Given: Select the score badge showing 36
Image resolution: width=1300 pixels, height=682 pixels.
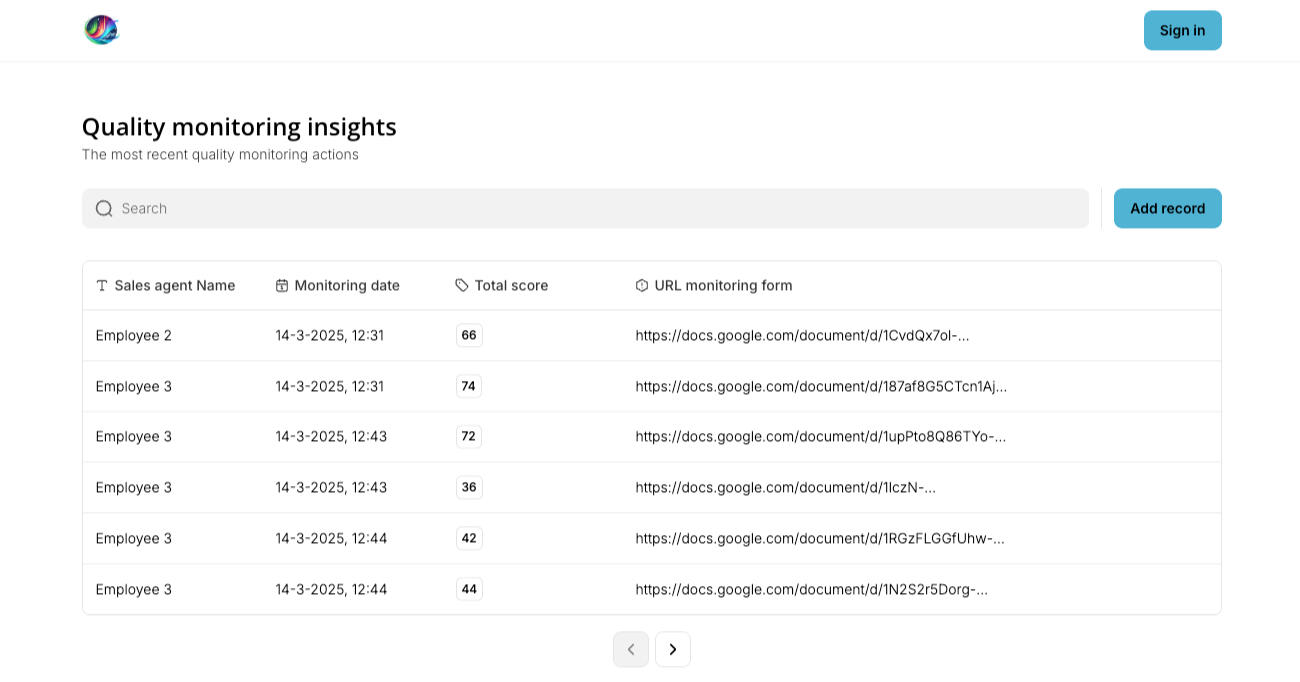Looking at the screenshot, I should 469,488.
